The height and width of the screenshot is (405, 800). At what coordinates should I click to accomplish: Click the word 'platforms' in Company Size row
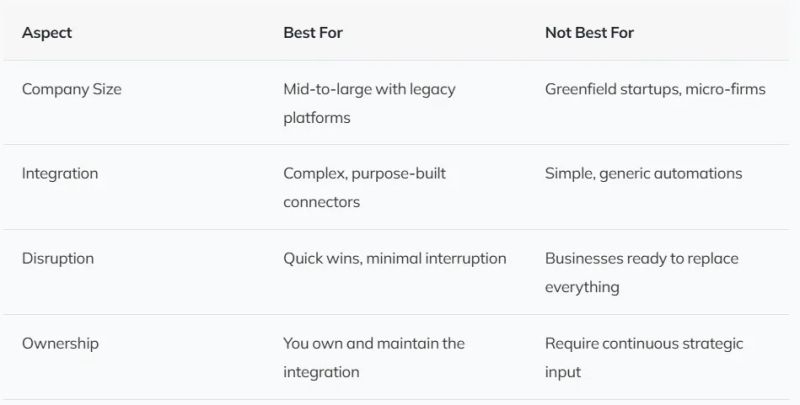tap(317, 118)
